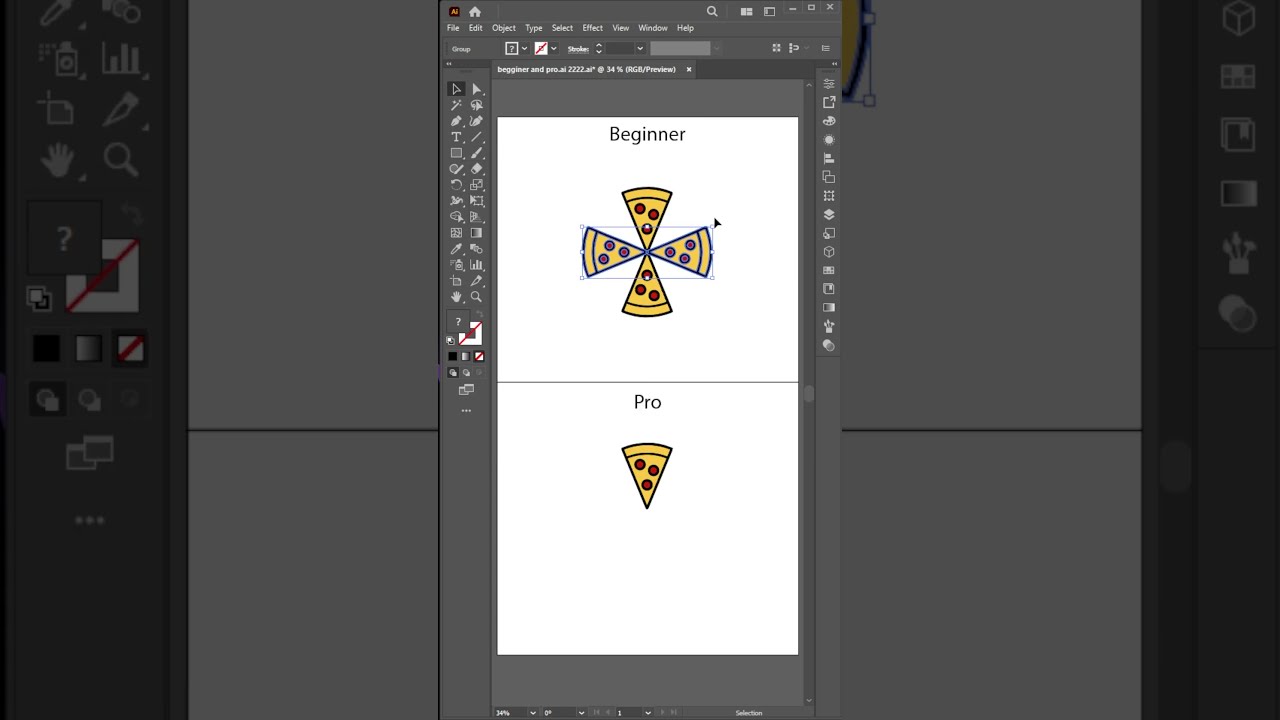Open the Arrange Documents icon

click(x=746, y=12)
